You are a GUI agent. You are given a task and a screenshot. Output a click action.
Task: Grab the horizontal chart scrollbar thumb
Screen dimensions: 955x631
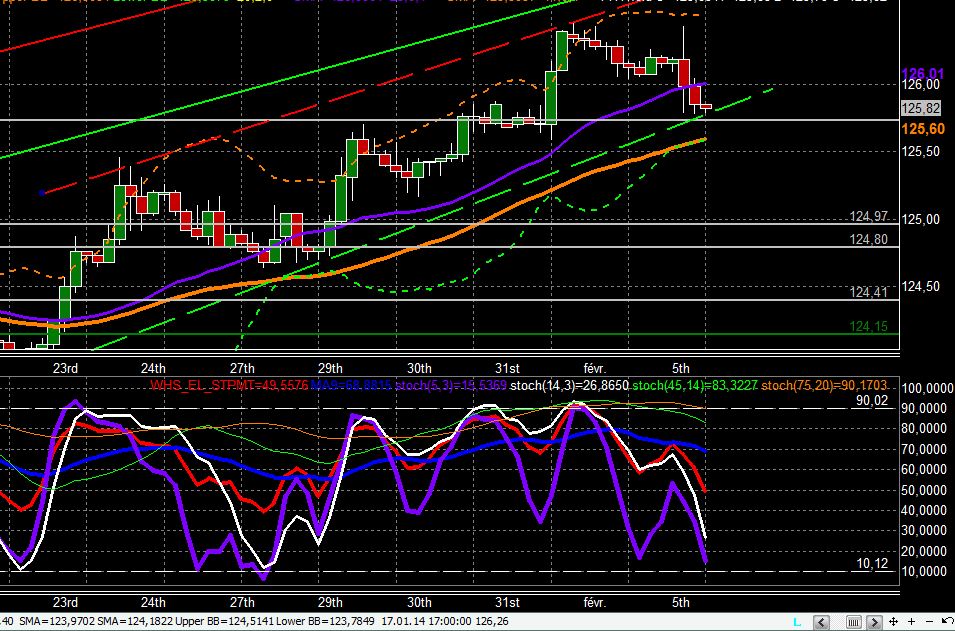(x=854, y=622)
